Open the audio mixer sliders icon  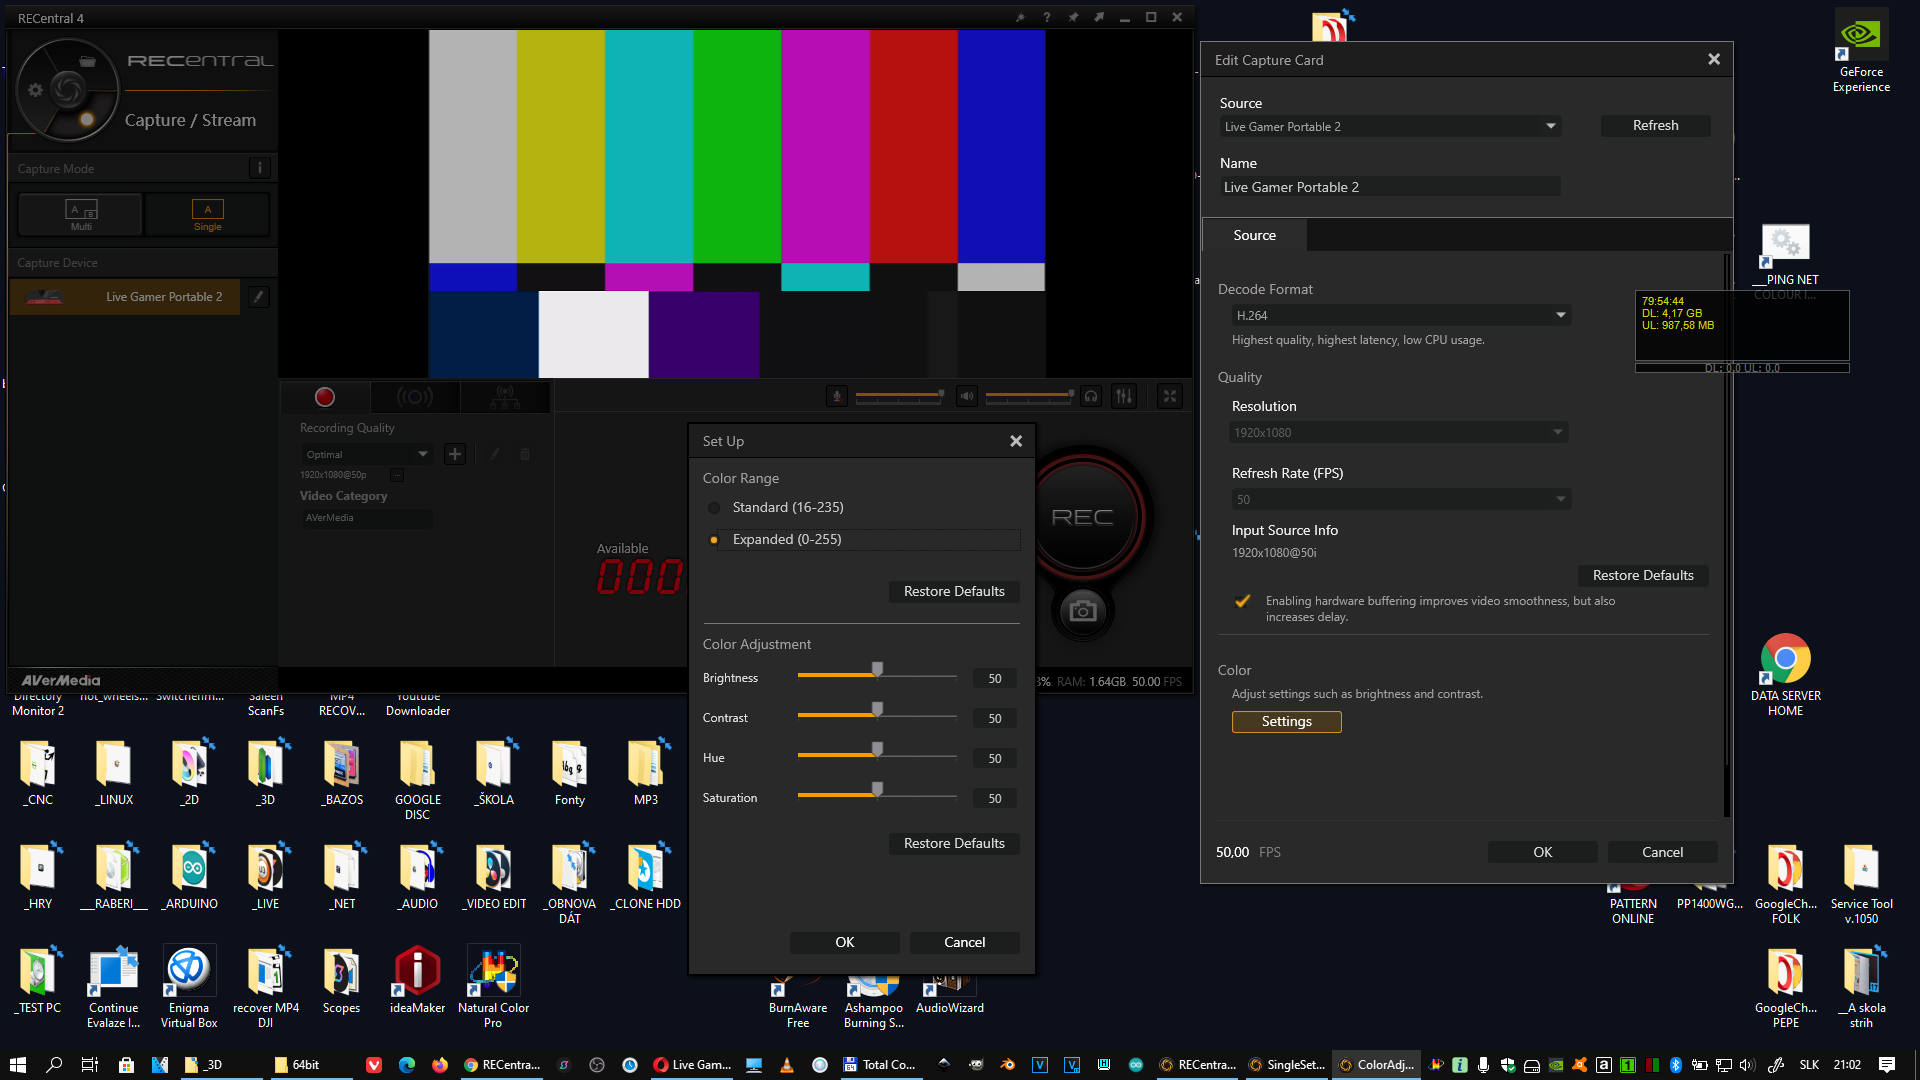pyautogui.click(x=1124, y=397)
